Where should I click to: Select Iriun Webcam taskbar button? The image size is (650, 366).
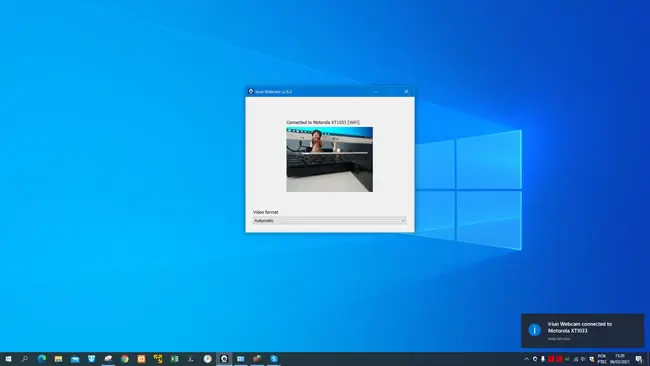click(224, 359)
